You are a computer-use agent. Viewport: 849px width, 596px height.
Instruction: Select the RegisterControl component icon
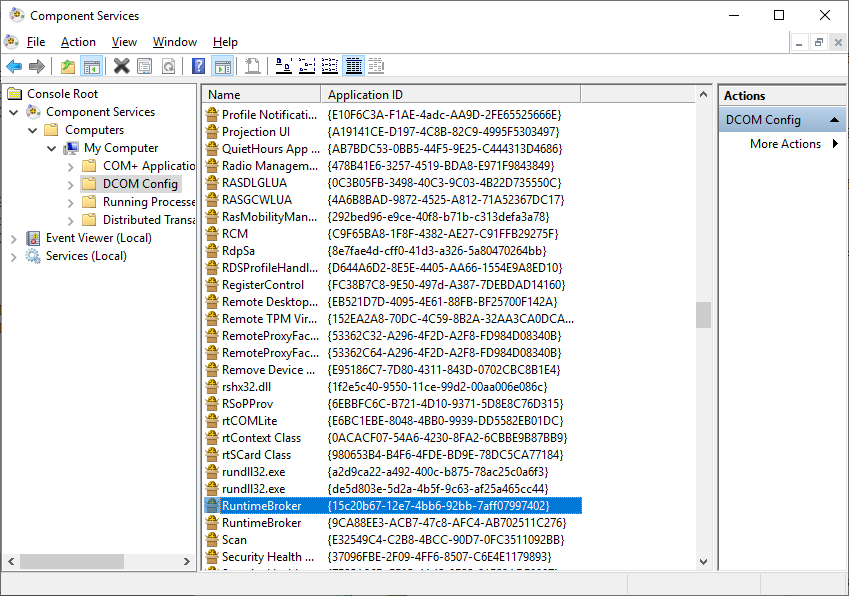point(212,285)
